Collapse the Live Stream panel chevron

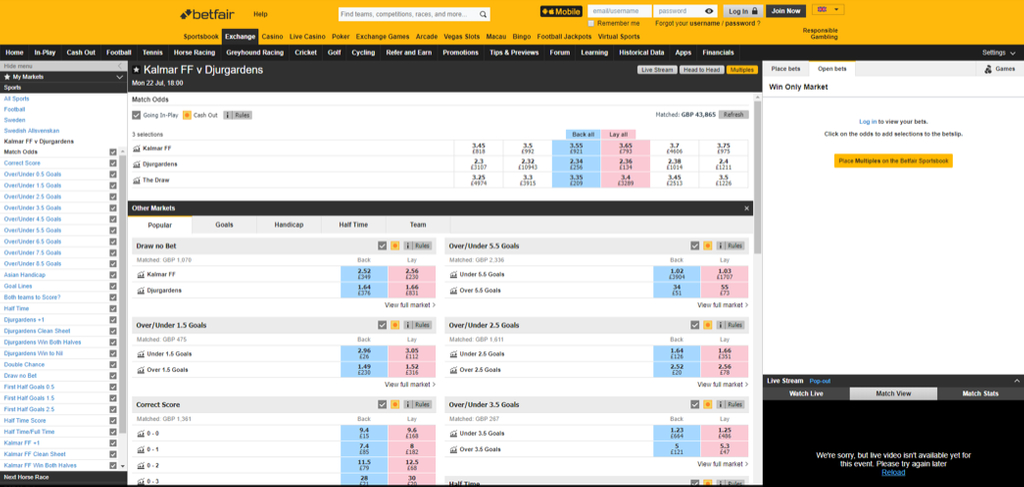point(1016,381)
